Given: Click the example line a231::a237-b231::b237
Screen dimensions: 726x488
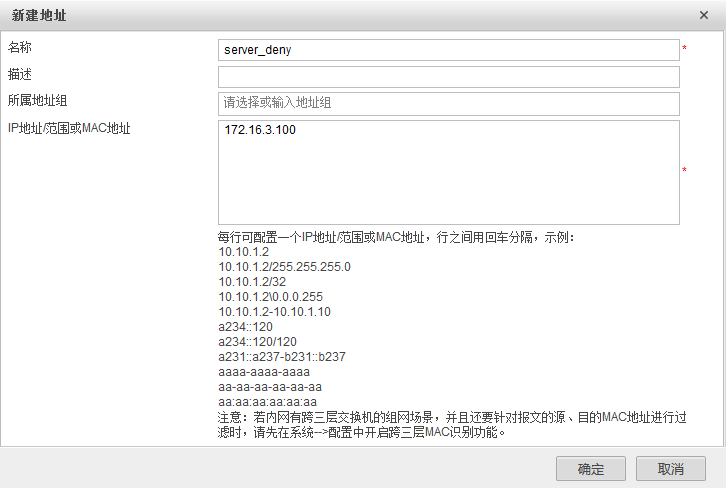Looking at the screenshot, I should coord(282,357).
